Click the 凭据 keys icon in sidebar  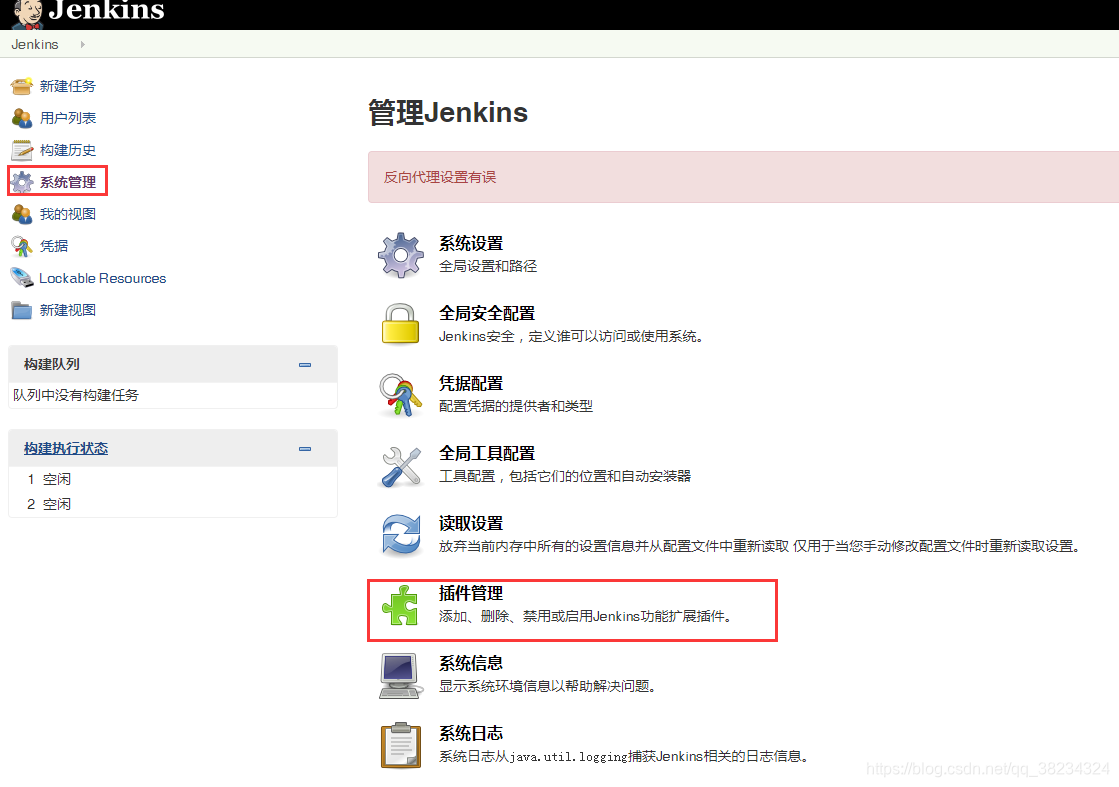pyautogui.click(x=21, y=246)
